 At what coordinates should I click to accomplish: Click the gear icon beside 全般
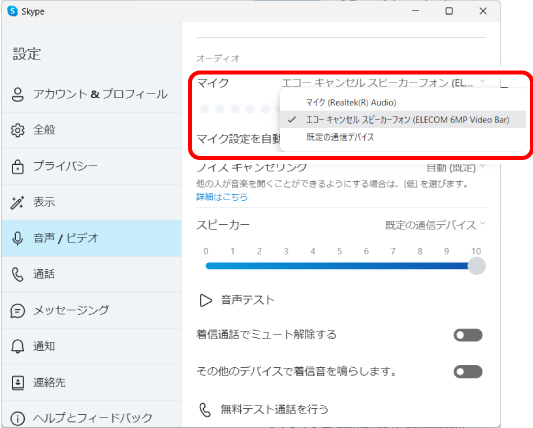18,130
